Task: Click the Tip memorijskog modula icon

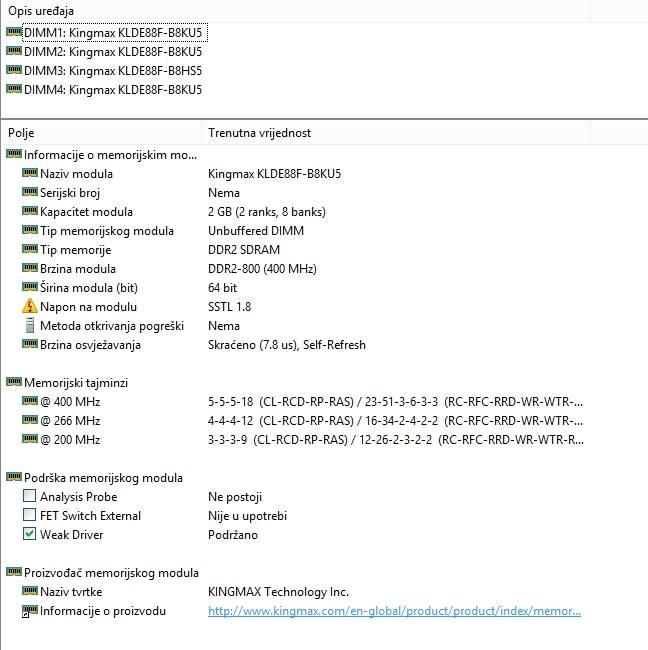Action: pyautogui.click(x=30, y=230)
